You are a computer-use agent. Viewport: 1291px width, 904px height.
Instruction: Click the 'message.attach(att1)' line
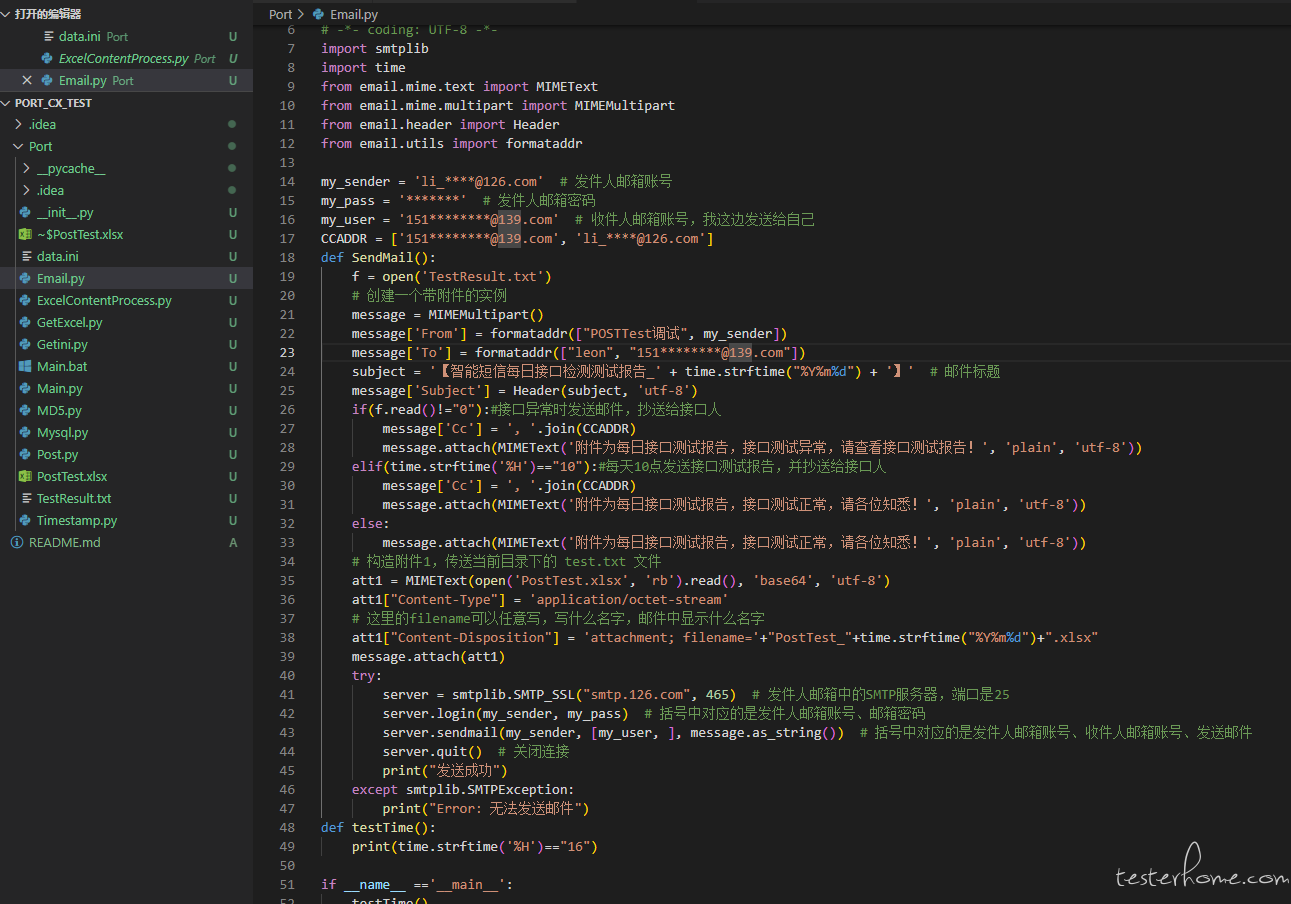coord(428,657)
